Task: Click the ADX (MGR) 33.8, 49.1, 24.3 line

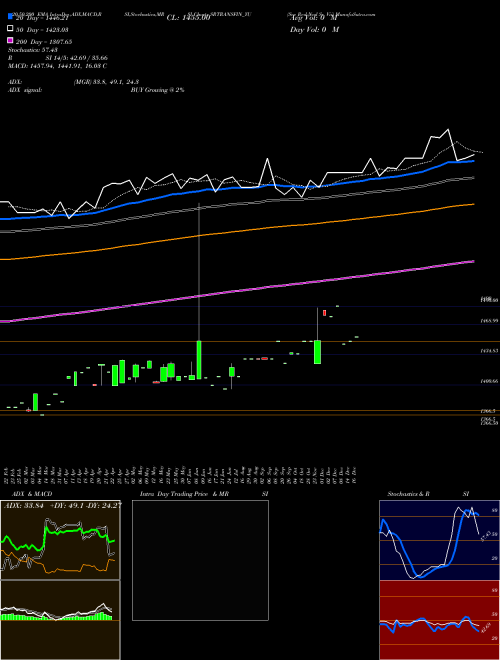Action: pyautogui.click(x=73, y=82)
